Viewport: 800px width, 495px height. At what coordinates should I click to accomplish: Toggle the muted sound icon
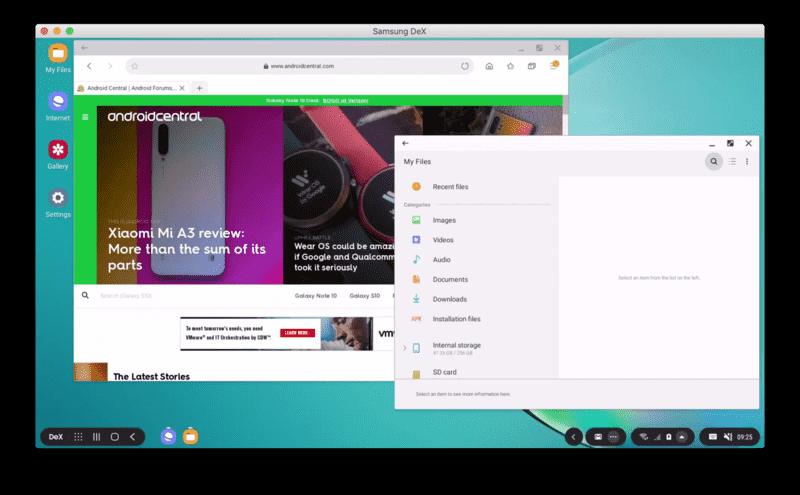coord(728,437)
